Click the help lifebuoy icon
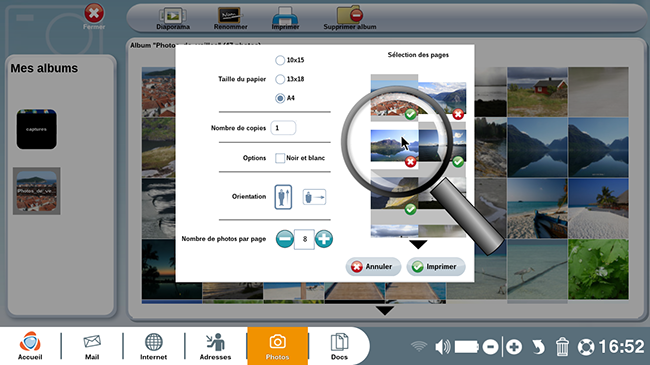 click(x=586, y=347)
